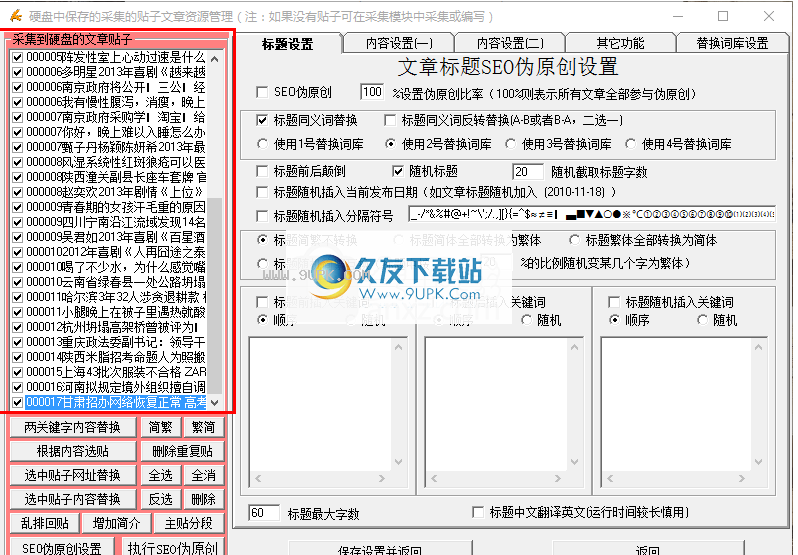The image size is (798, 555).
Task: Choose 顺序 under 标题随机插入关键词
Action: pos(614,320)
